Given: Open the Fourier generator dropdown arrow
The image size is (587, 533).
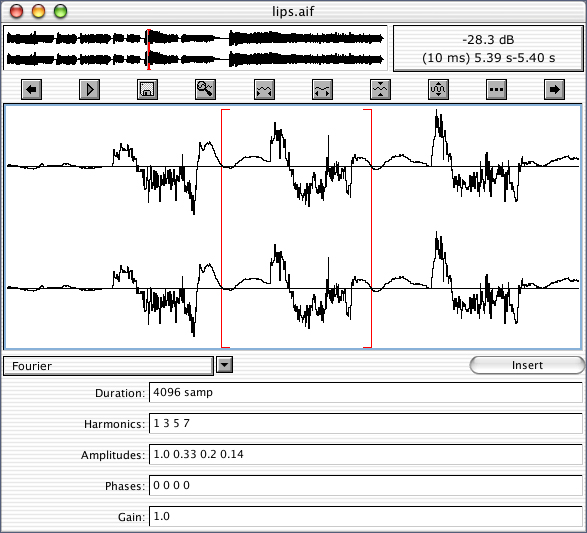Looking at the screenshot, I should (225, 365).
